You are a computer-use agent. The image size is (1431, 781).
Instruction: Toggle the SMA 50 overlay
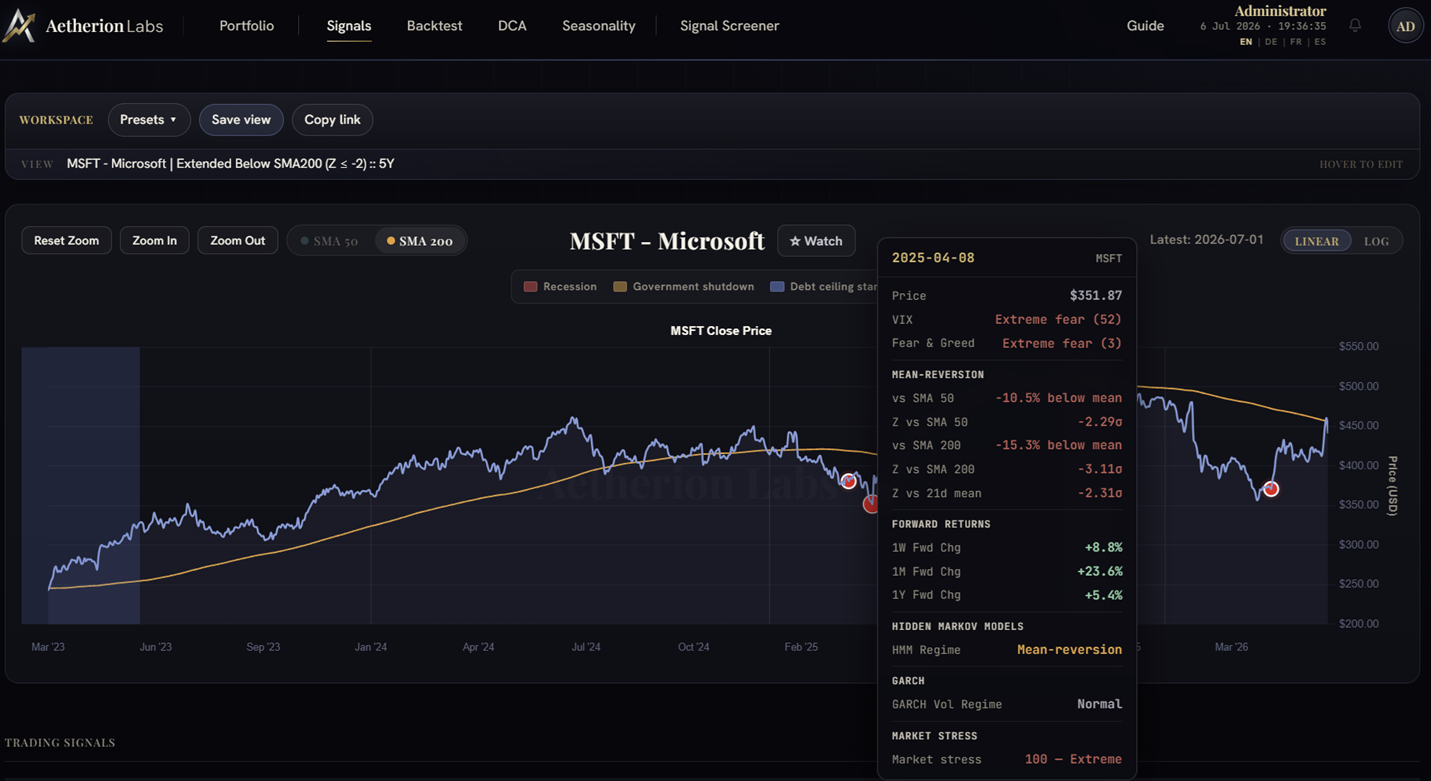[329, 241]
